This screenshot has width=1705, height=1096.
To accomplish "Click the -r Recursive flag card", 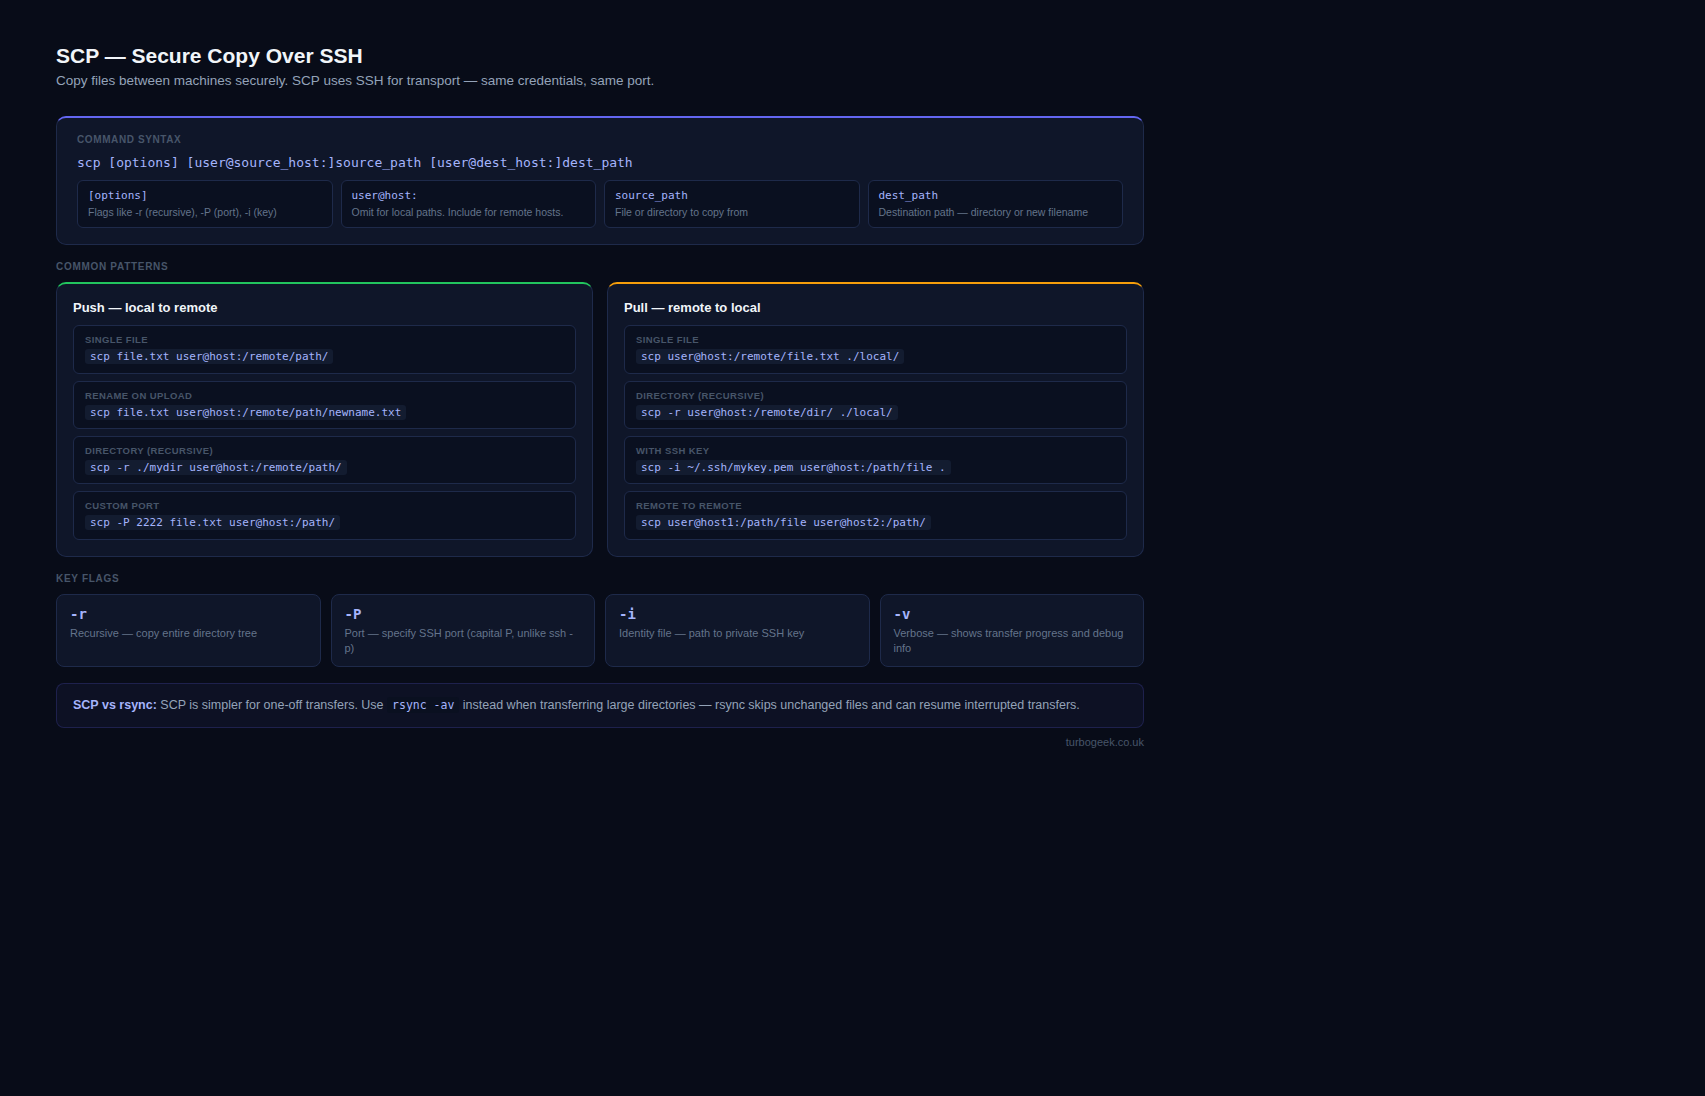I will point(188,630).
